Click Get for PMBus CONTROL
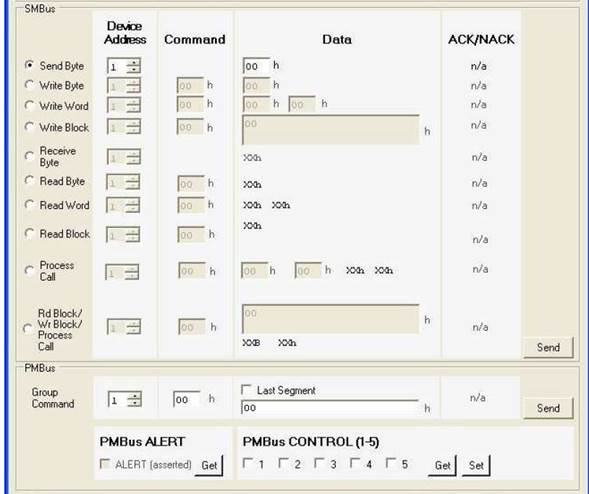Viewport: 589px width, 494px height. [442, 465]
